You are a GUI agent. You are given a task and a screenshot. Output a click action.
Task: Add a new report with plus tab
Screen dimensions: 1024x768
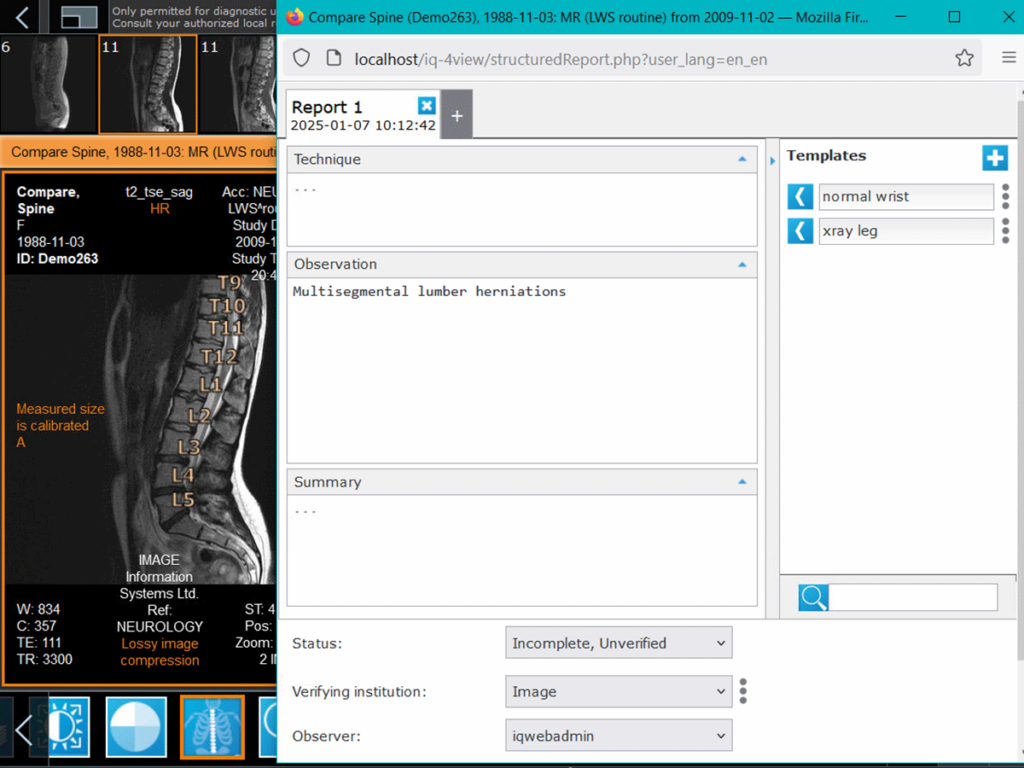pyautogui.click(x=457, y=115)
